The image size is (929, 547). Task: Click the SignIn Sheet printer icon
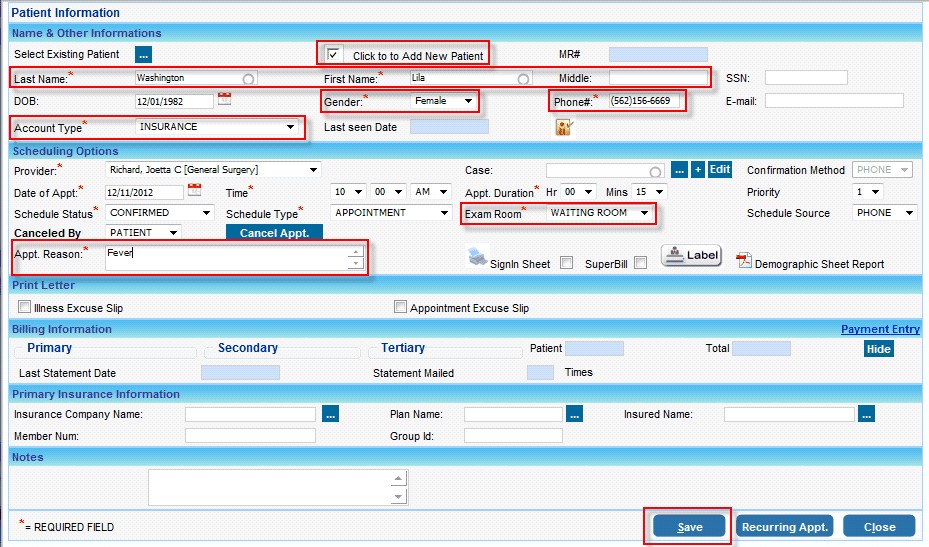click(x=478, y=256)
